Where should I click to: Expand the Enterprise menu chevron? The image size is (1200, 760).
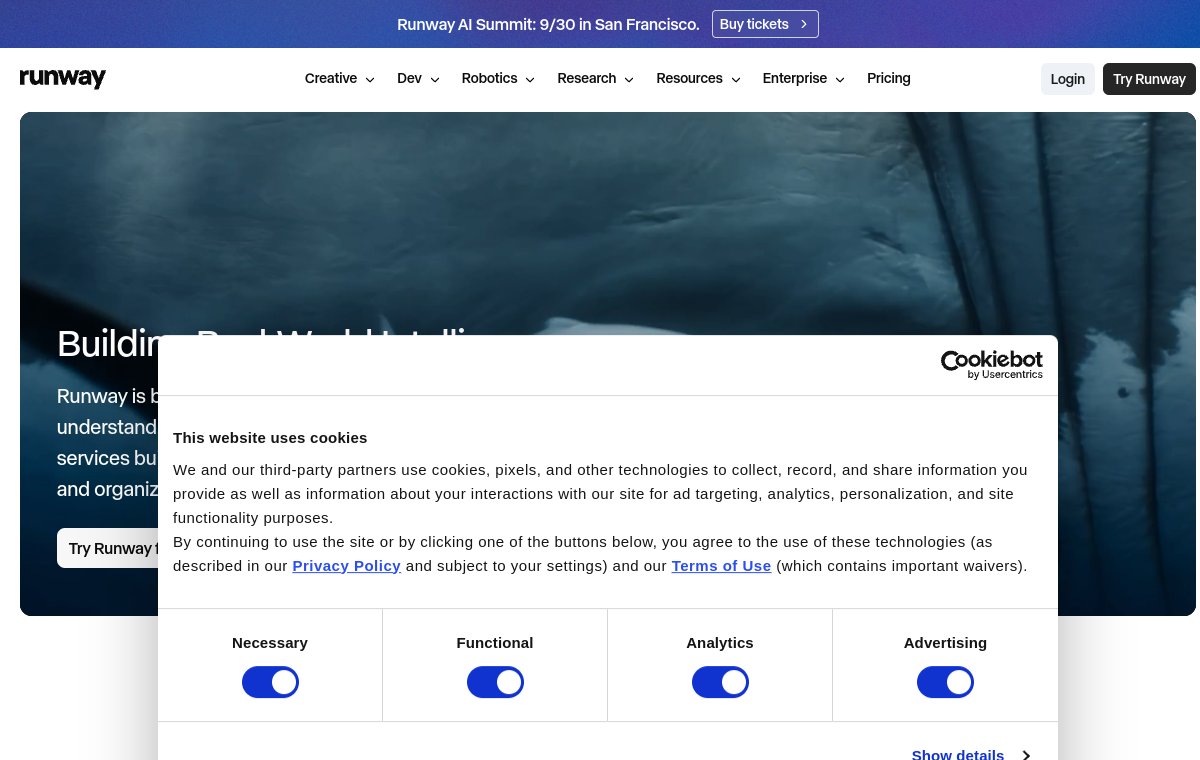[x=840, y=80]
